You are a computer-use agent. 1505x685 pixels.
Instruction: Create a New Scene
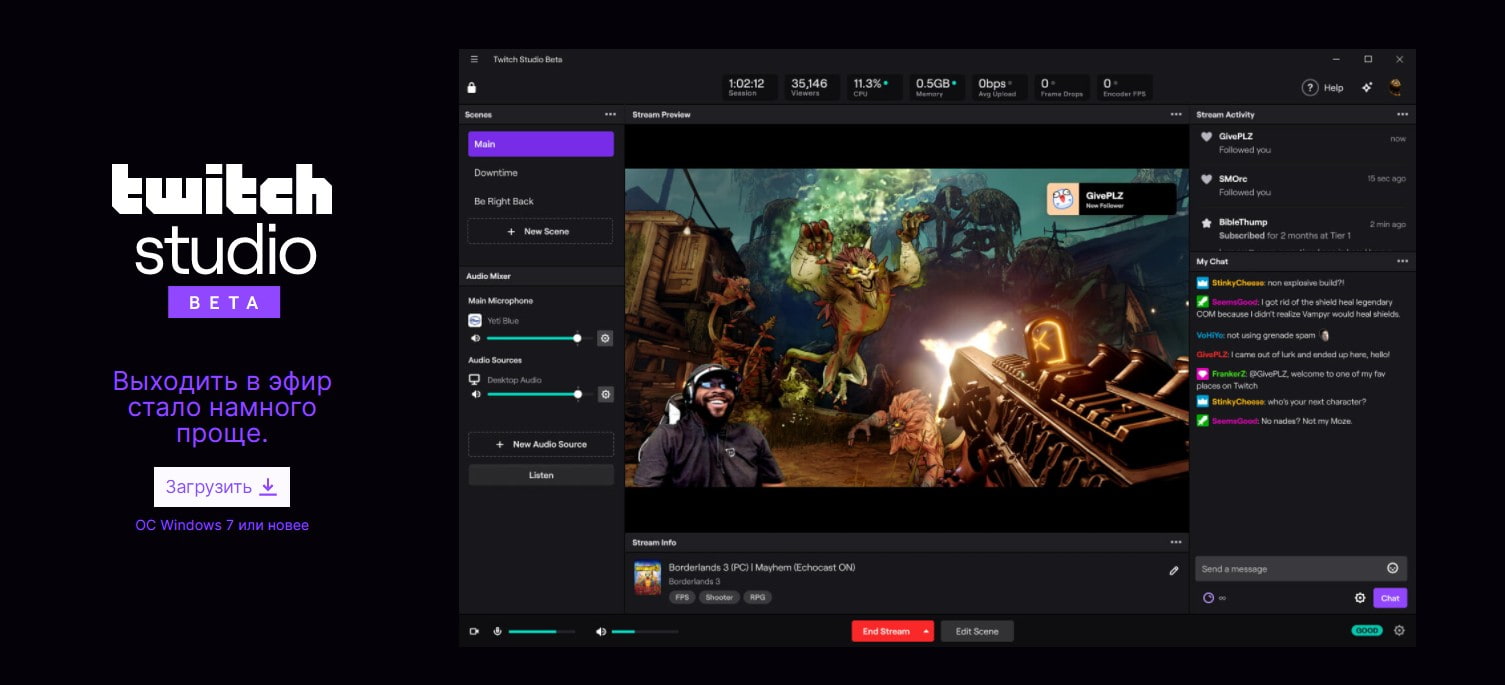[x=540, y=231]
